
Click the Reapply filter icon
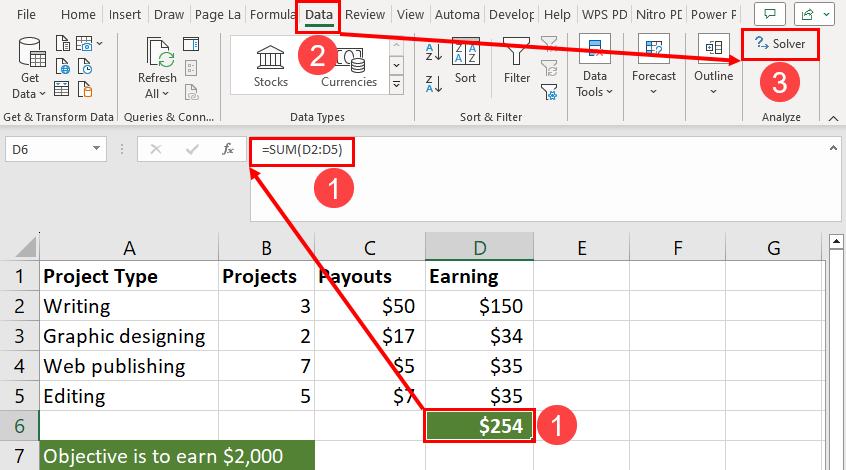coord(549,68)
